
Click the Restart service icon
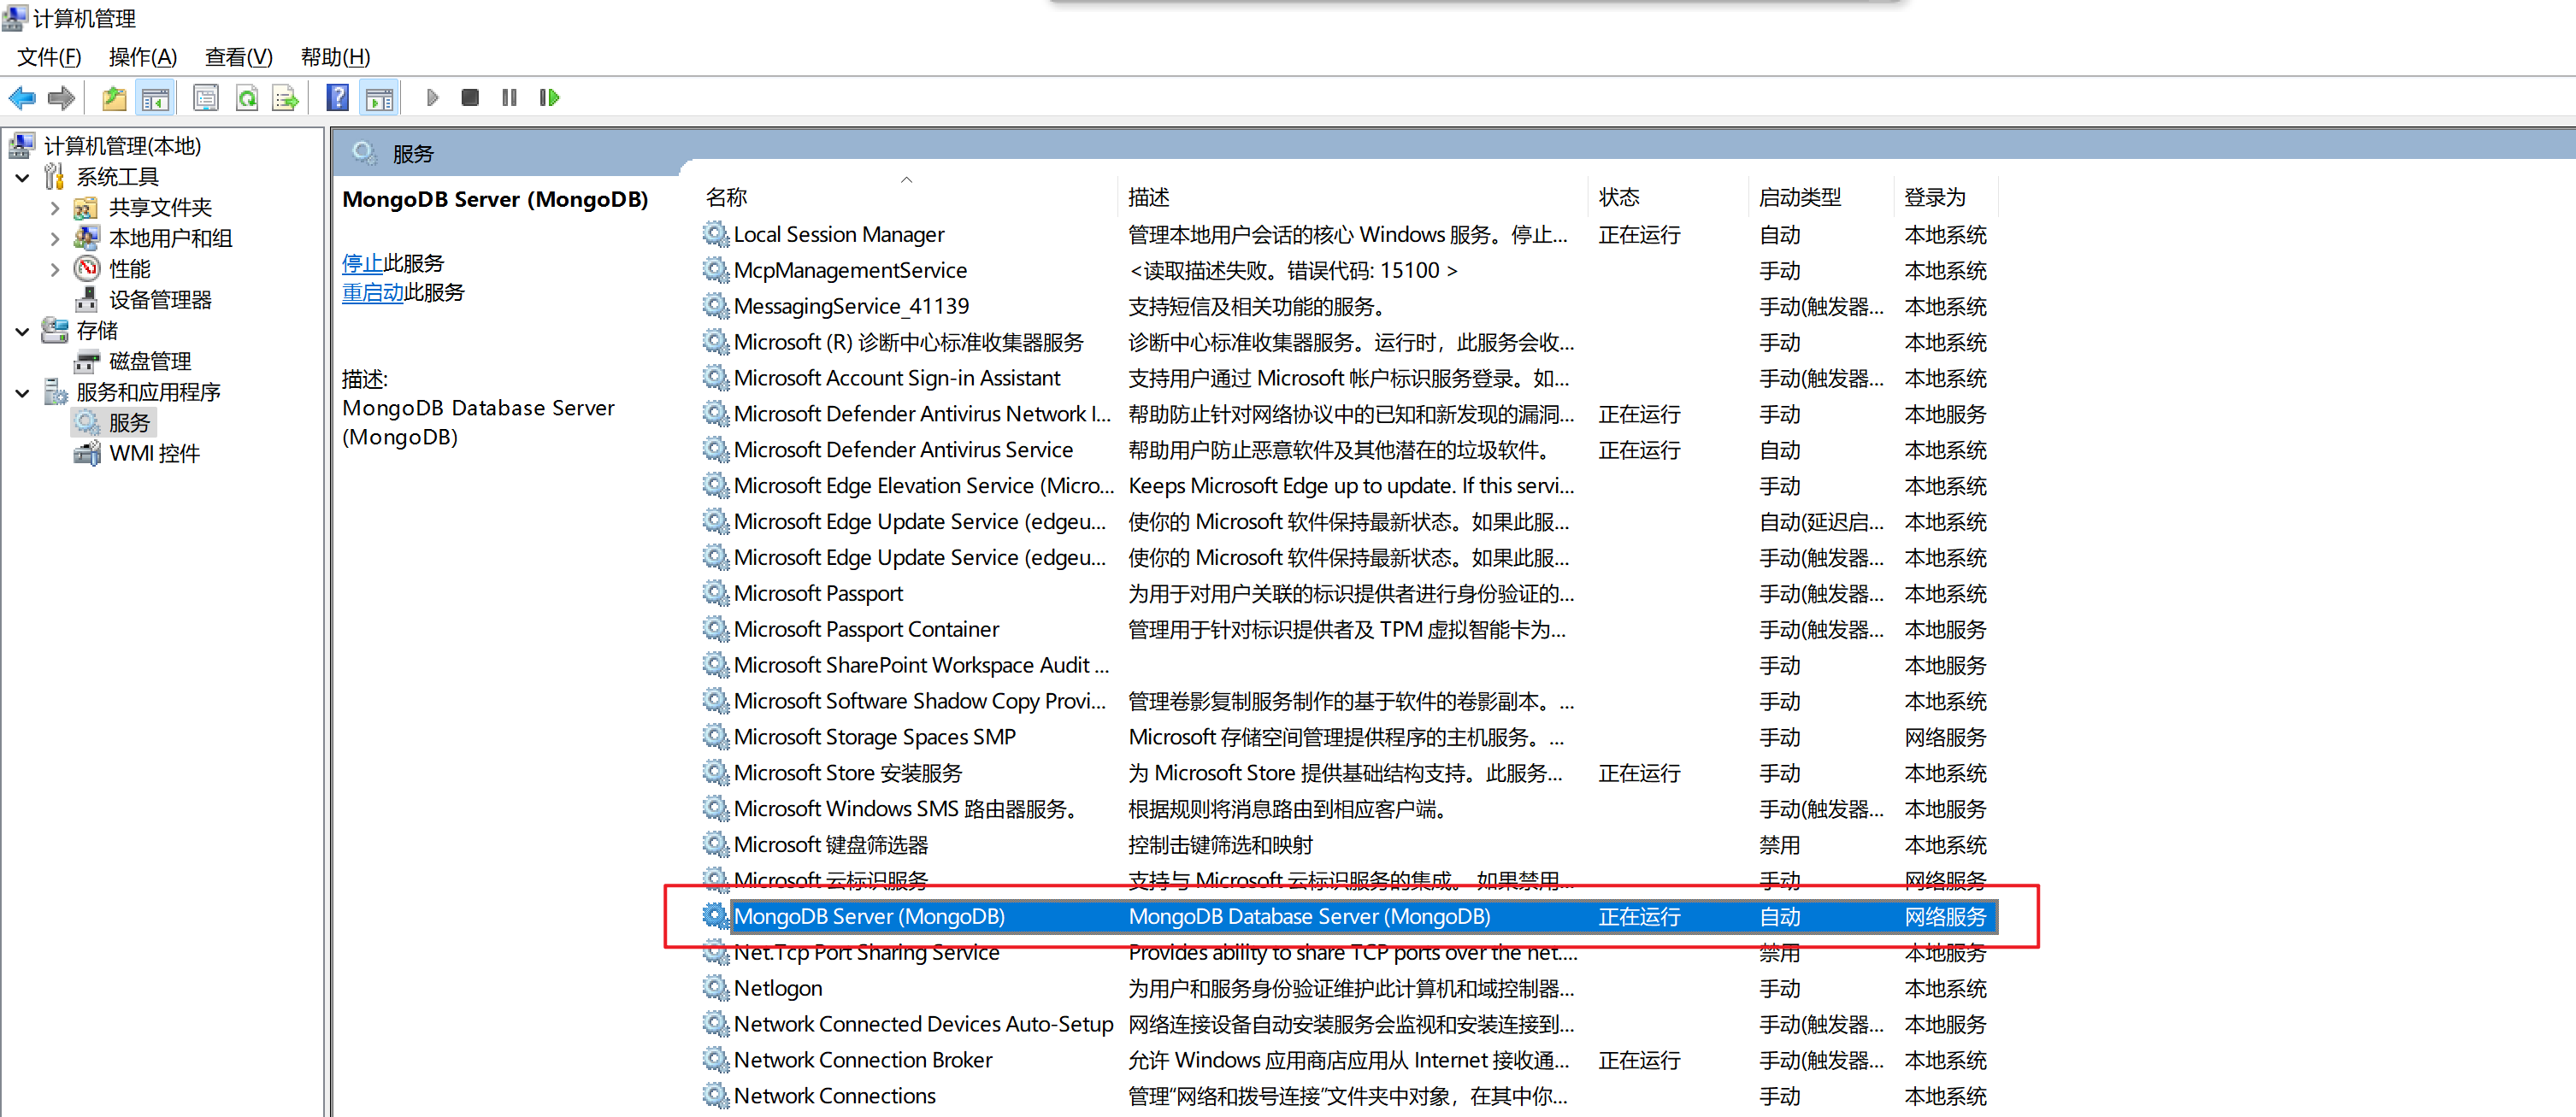[549, 98]
